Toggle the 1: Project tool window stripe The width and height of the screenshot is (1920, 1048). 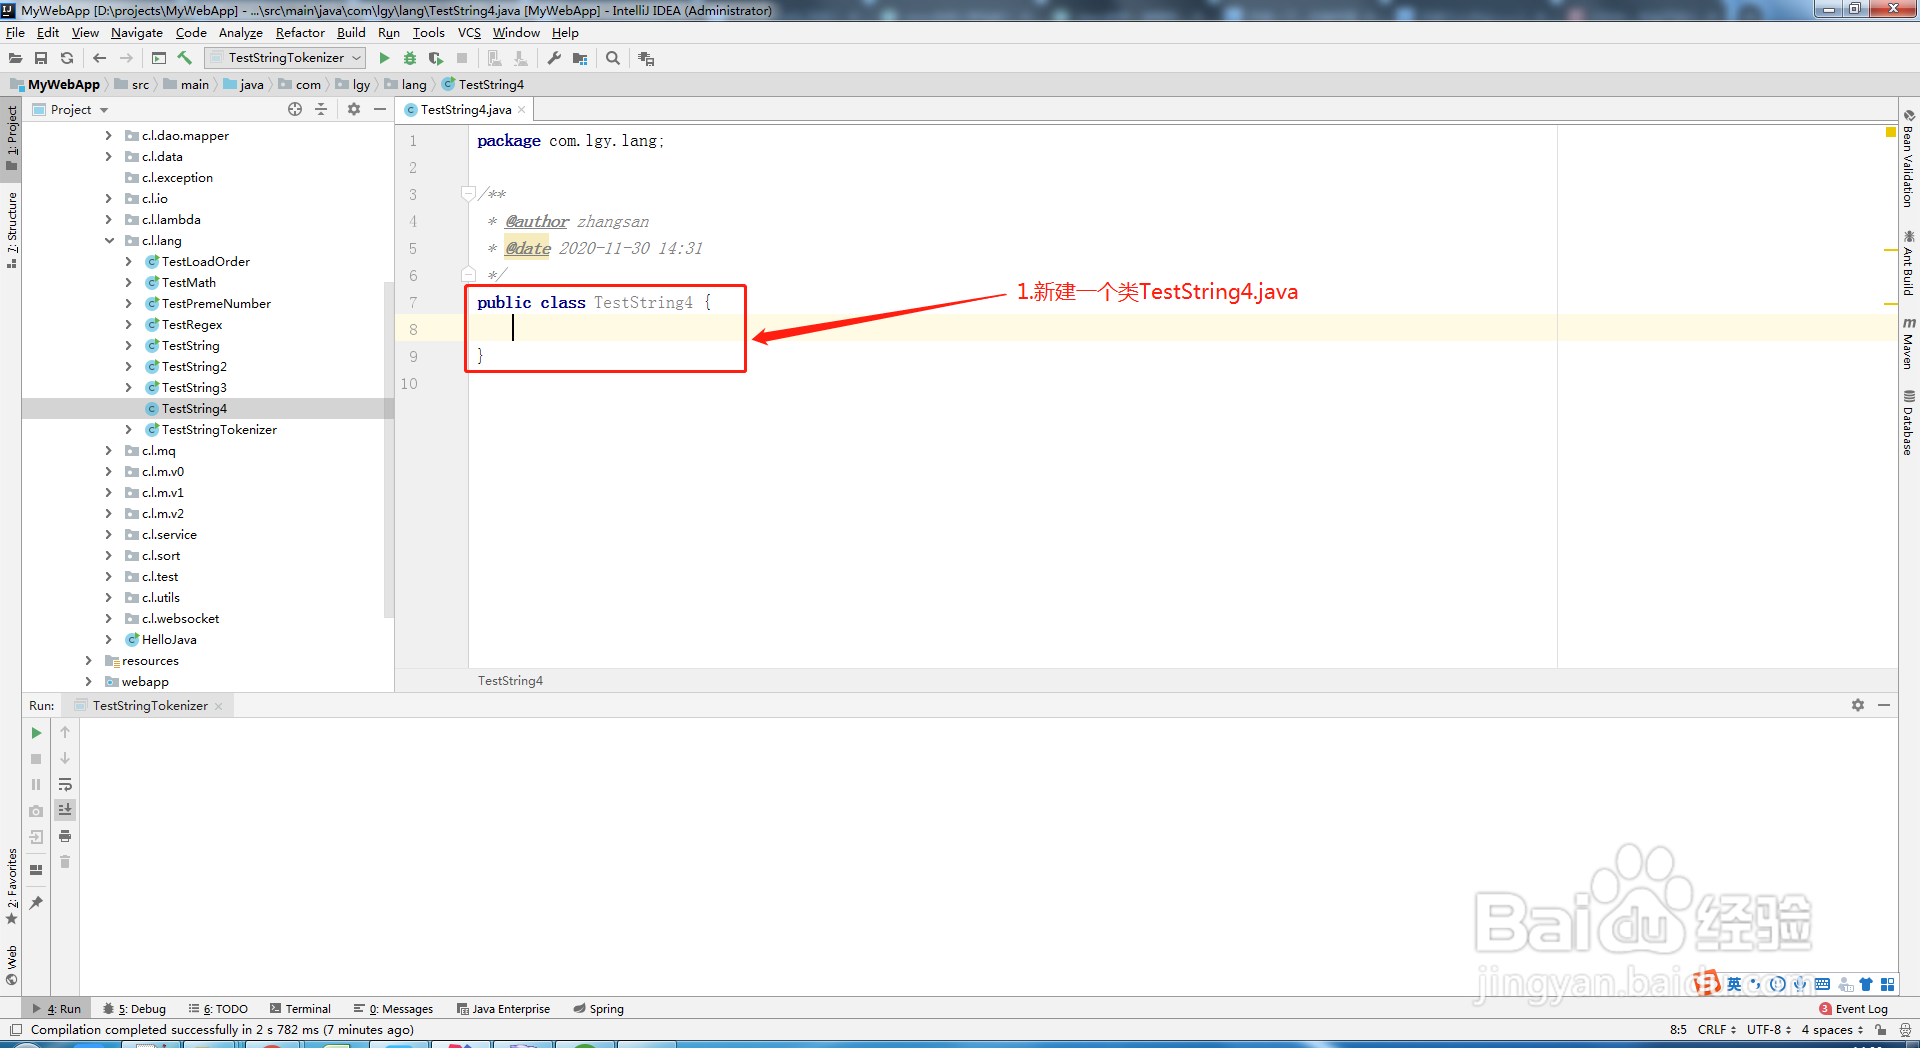pyautogui.click(x=11, y=138)
